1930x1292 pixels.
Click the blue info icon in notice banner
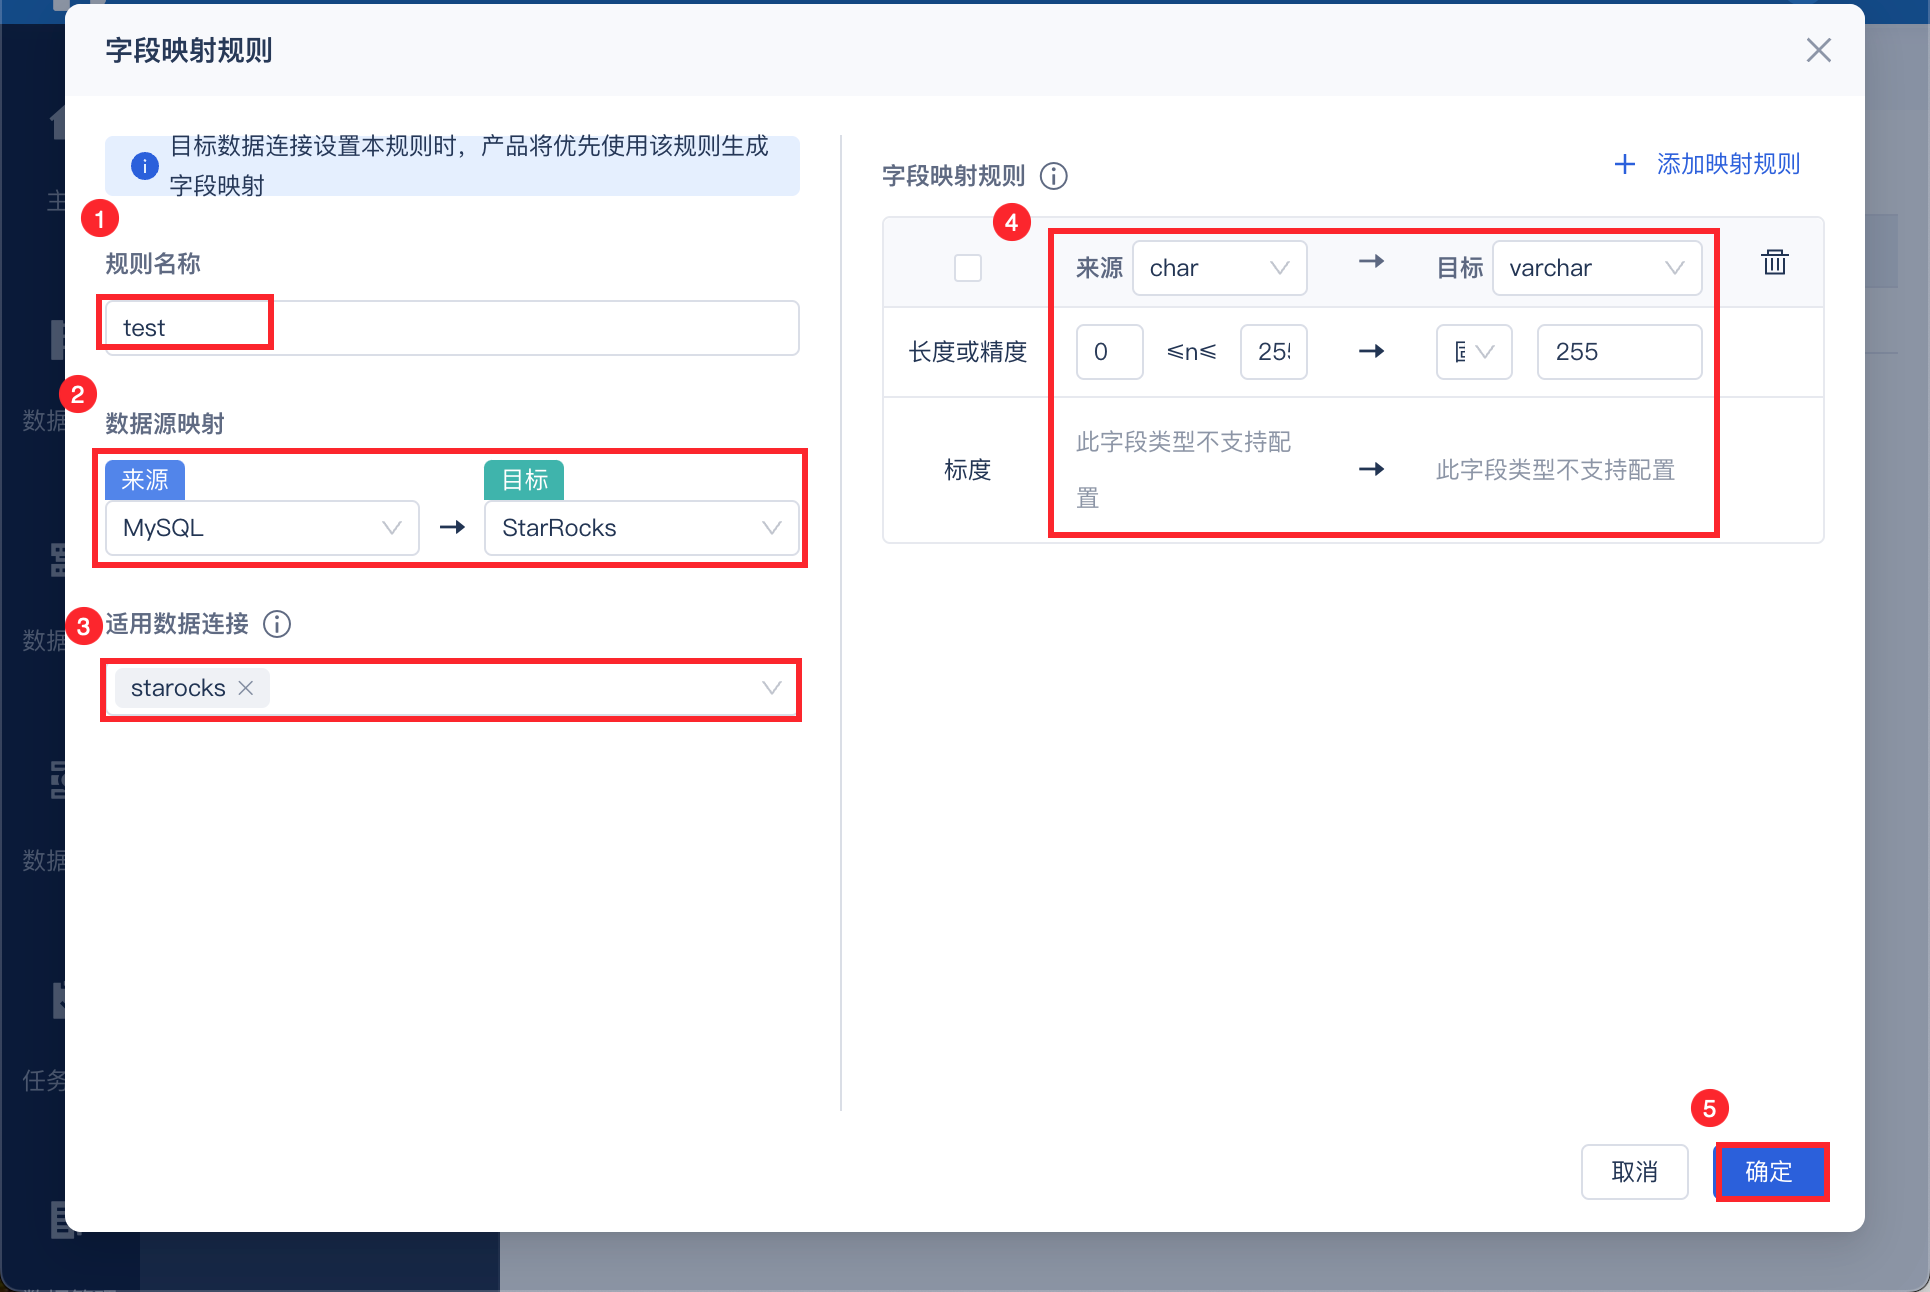click(145, 166)
